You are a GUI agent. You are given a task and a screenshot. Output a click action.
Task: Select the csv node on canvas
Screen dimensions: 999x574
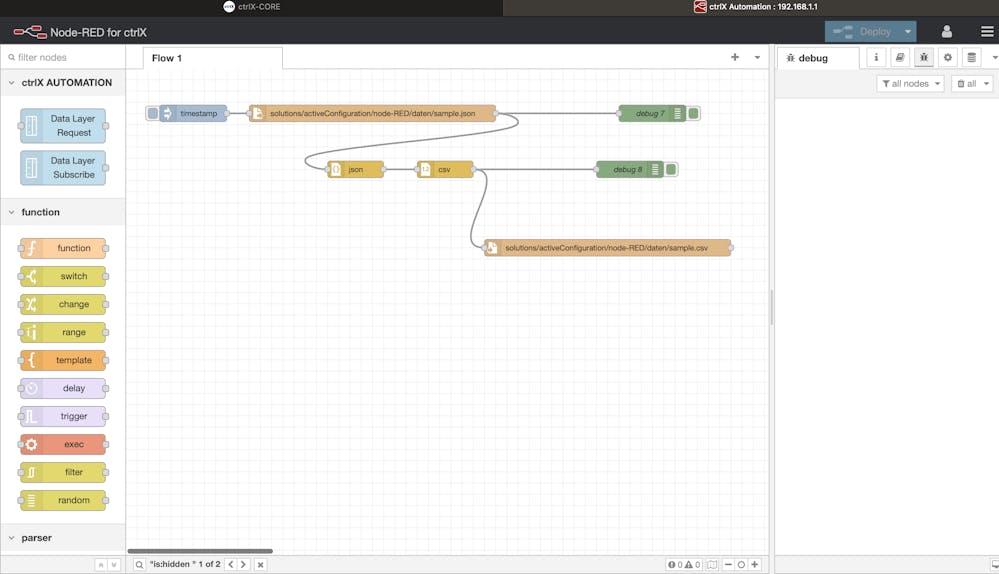tap(445, 169)
